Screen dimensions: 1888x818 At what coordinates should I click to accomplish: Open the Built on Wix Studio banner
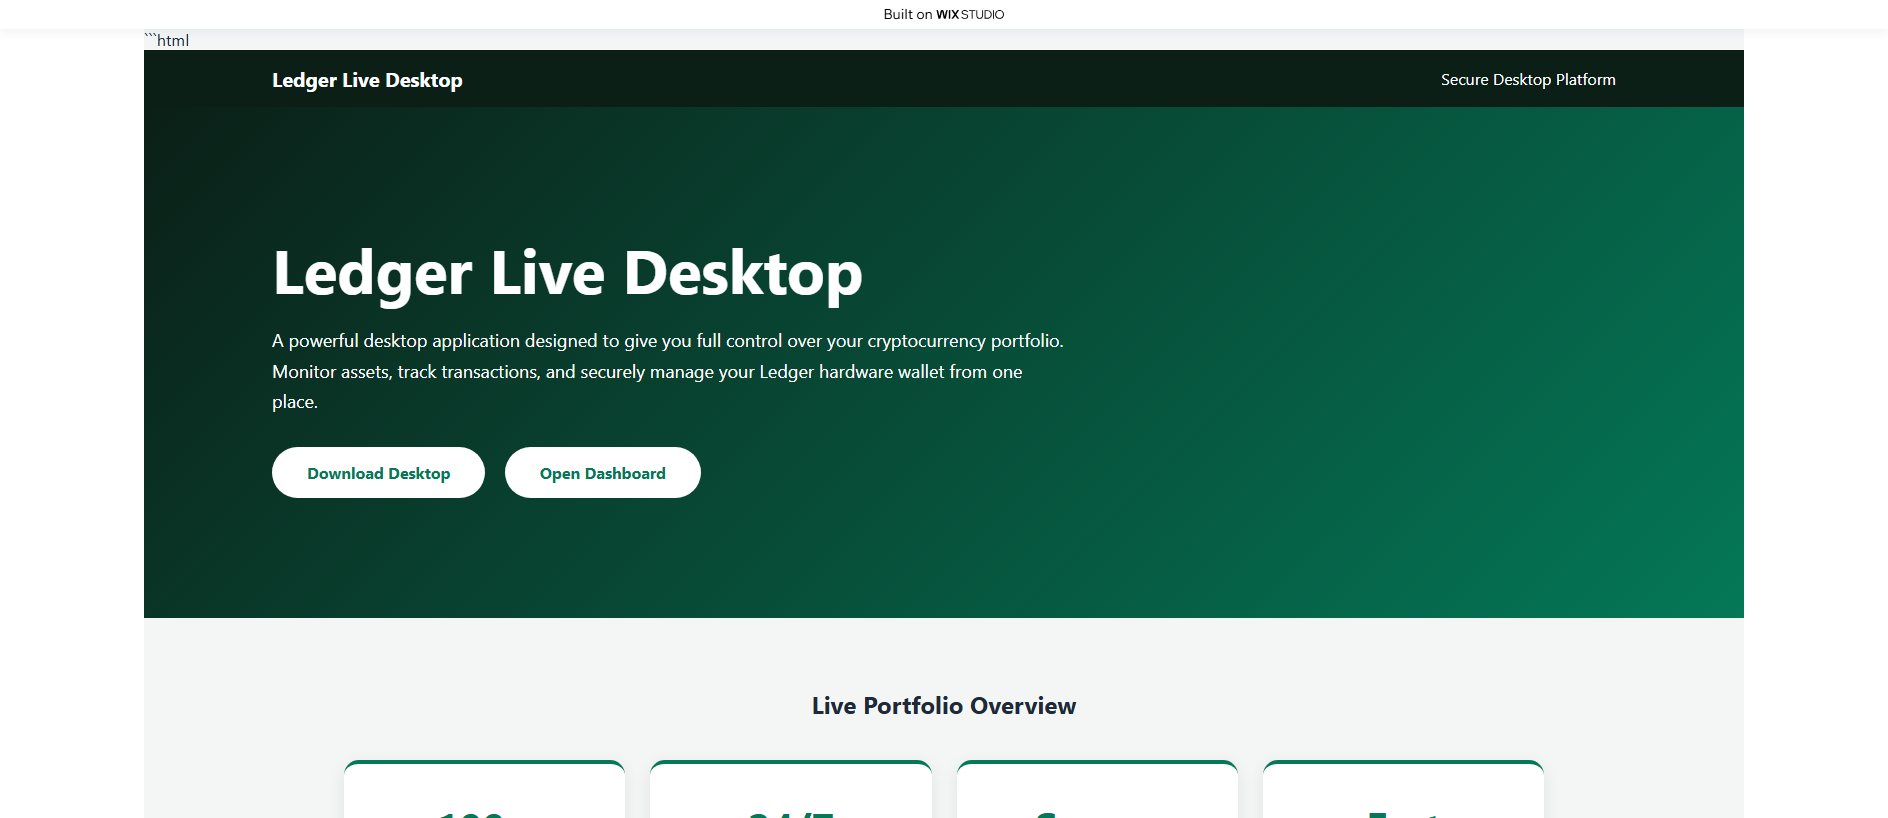(944, 14)
